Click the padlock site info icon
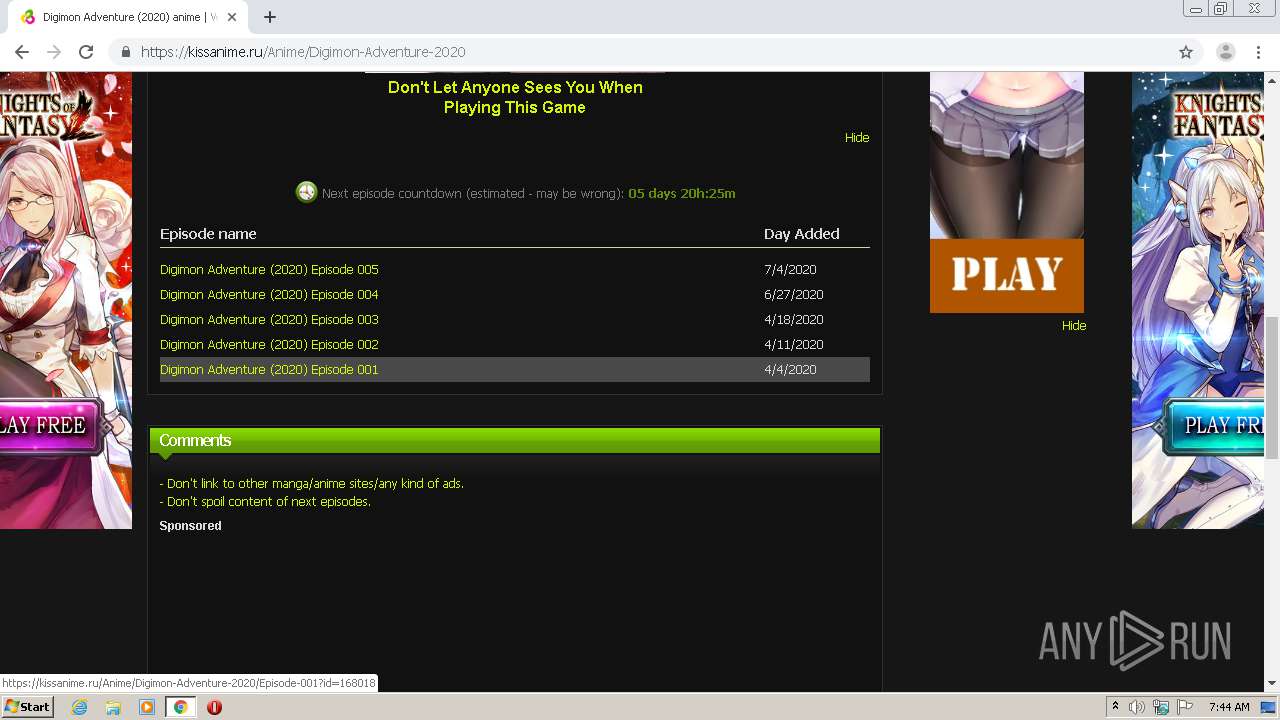Viewport: 1280px width, 720px height. (126, 52)
